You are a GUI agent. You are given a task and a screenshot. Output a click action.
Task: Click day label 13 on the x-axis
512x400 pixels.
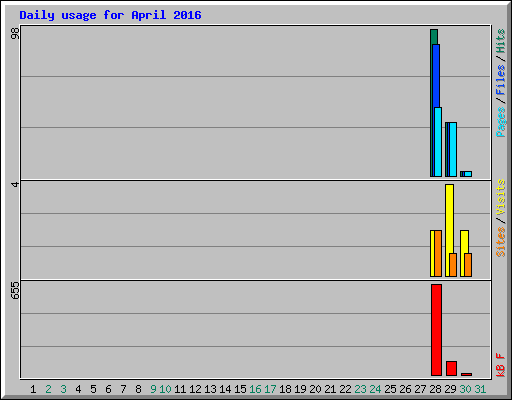[210, 389]
